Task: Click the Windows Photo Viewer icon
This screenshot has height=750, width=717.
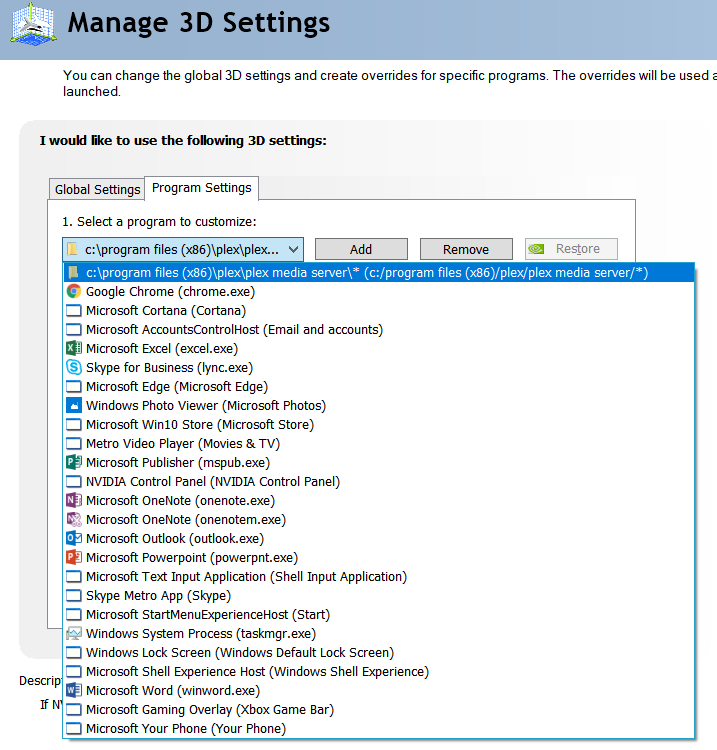Action: (74, 406)
